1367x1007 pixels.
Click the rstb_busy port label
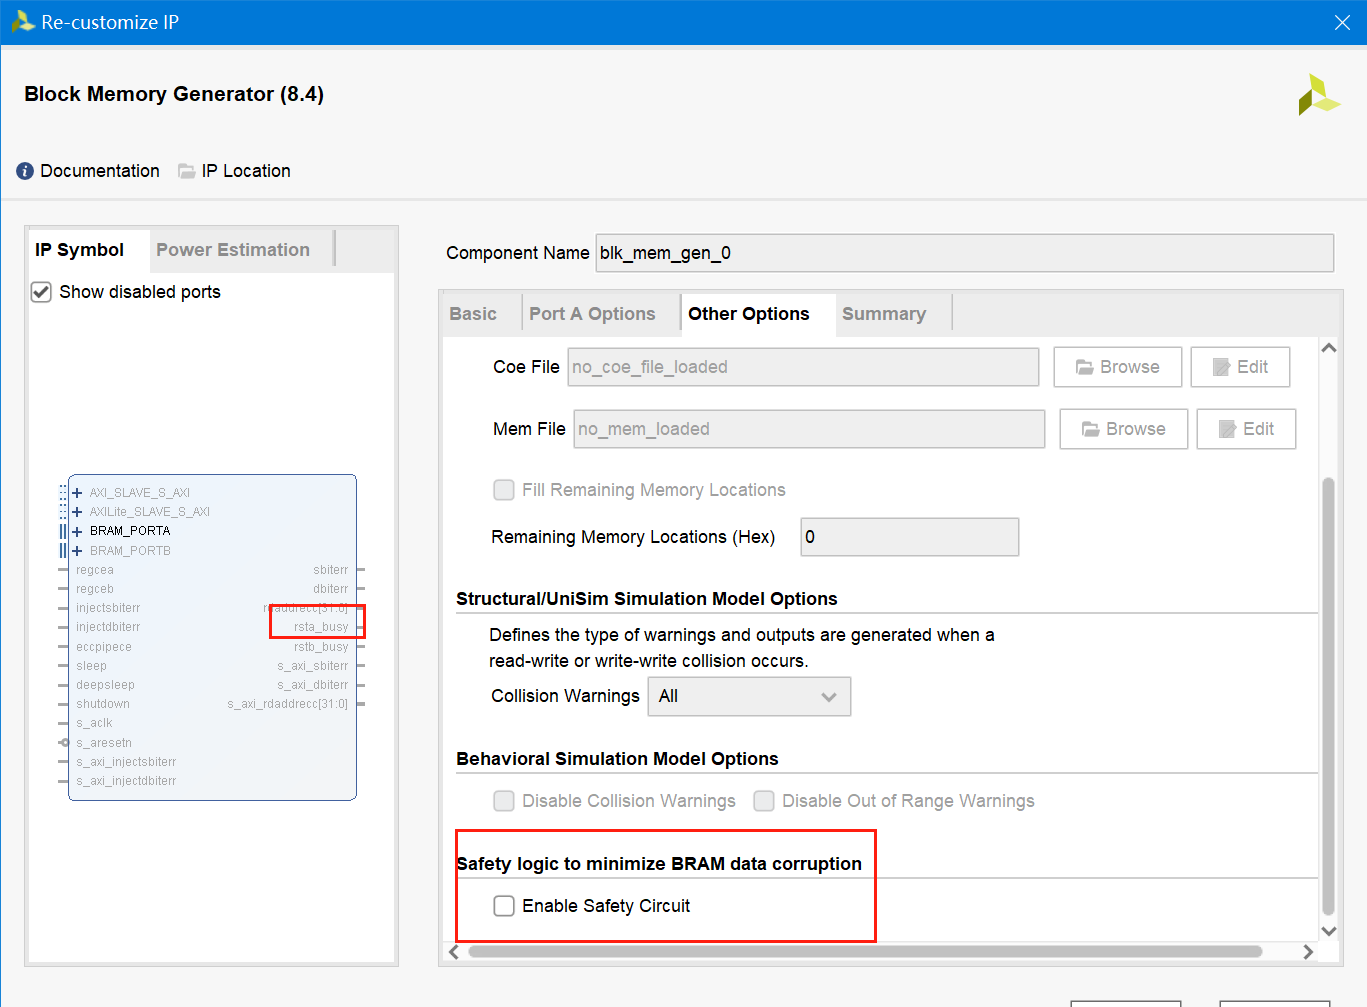click(321, 647)
